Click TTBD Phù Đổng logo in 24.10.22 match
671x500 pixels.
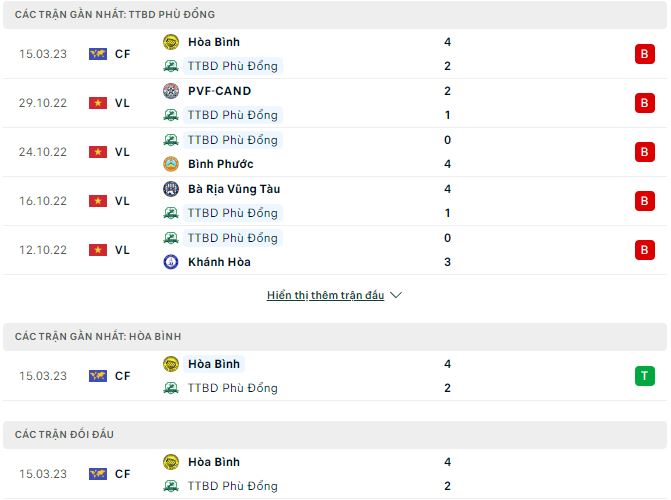click(x=170, y=140)
